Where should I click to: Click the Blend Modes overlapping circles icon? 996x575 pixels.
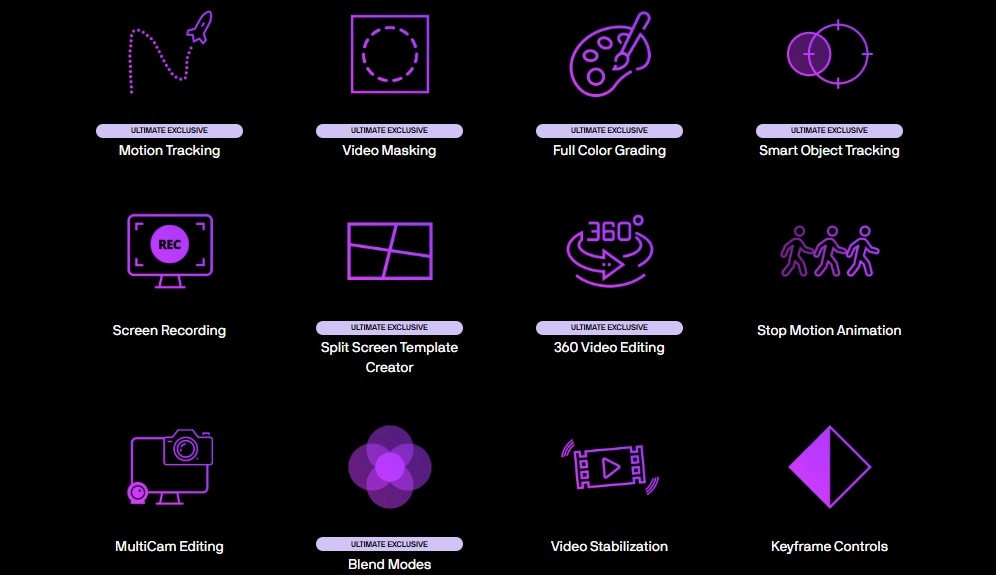[390, 467]
